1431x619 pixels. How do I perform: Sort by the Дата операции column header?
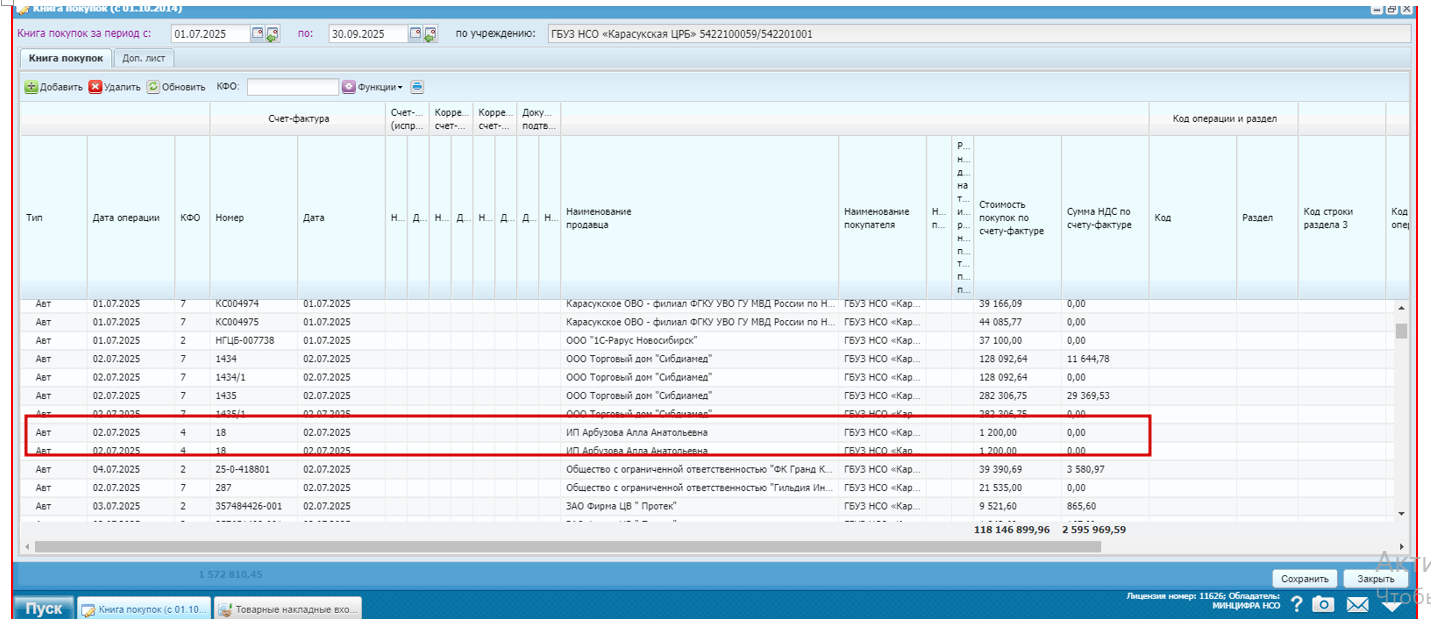pos(131,218)
